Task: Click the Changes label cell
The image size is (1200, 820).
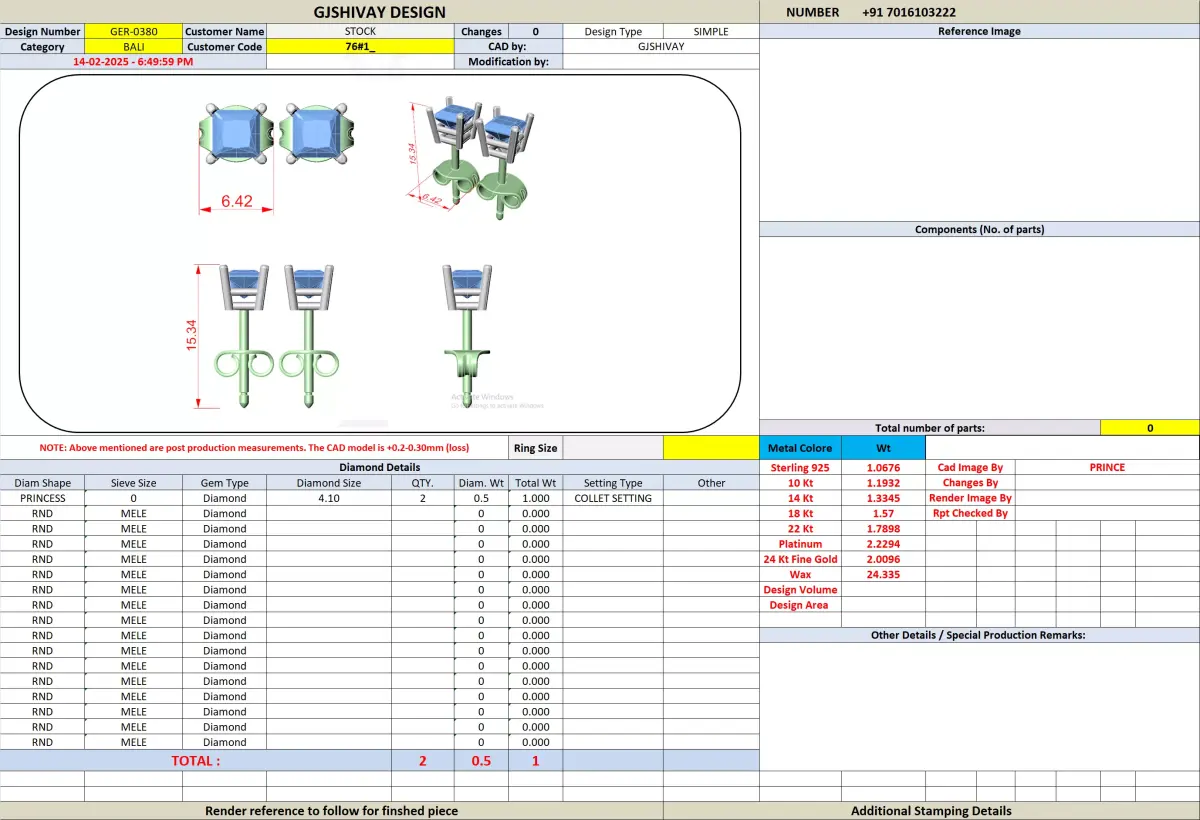Action: pos(481,31)
